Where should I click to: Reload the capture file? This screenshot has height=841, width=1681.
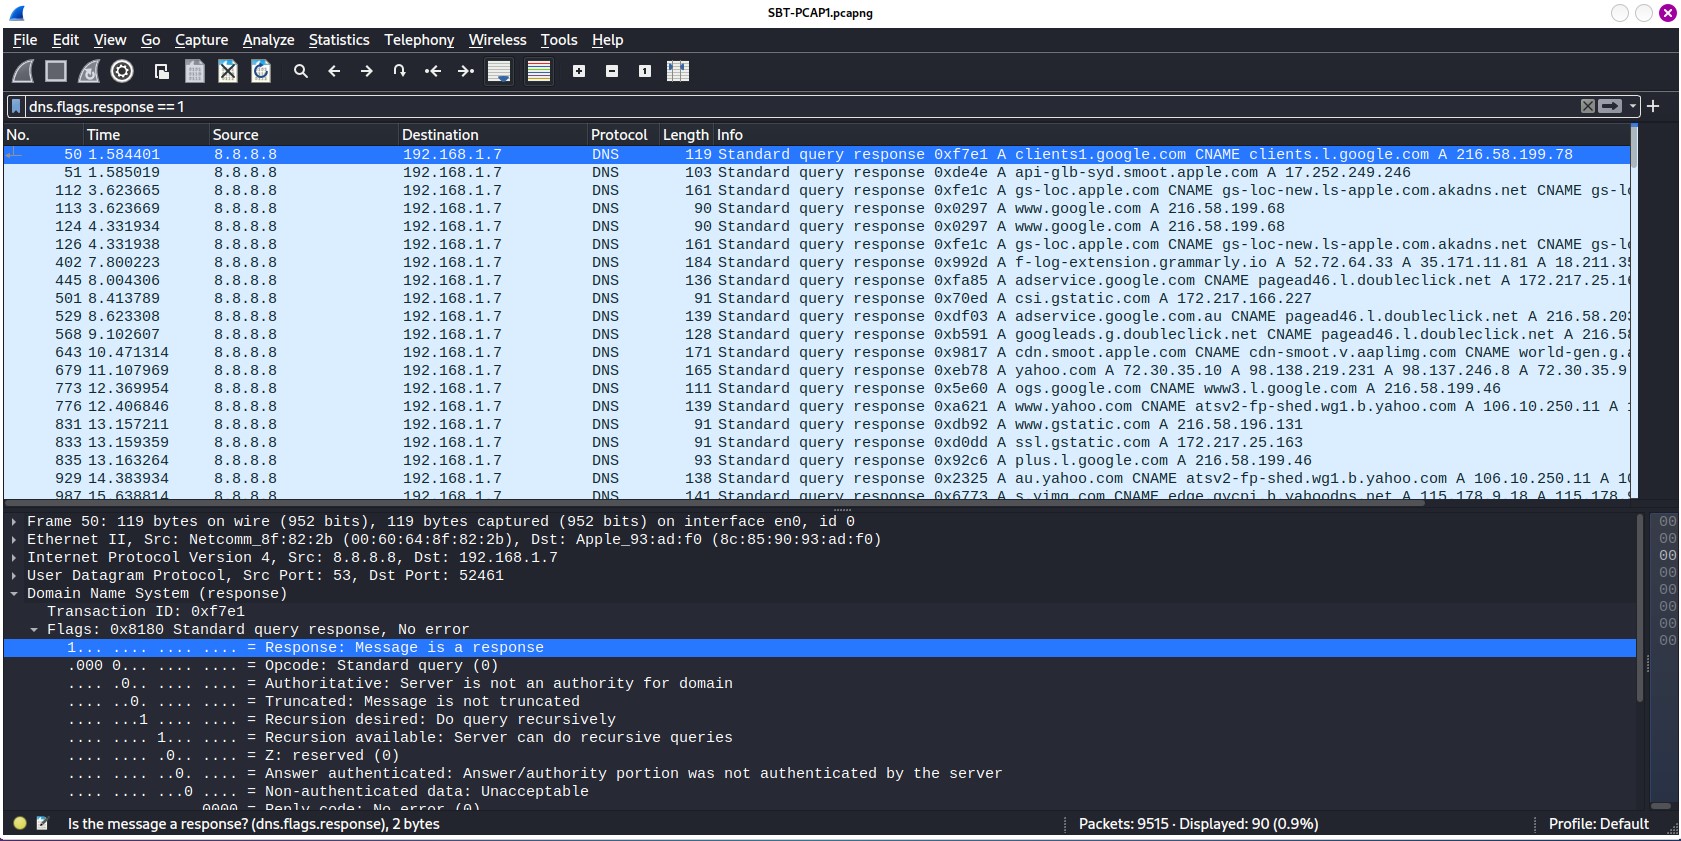pos(261,71)
